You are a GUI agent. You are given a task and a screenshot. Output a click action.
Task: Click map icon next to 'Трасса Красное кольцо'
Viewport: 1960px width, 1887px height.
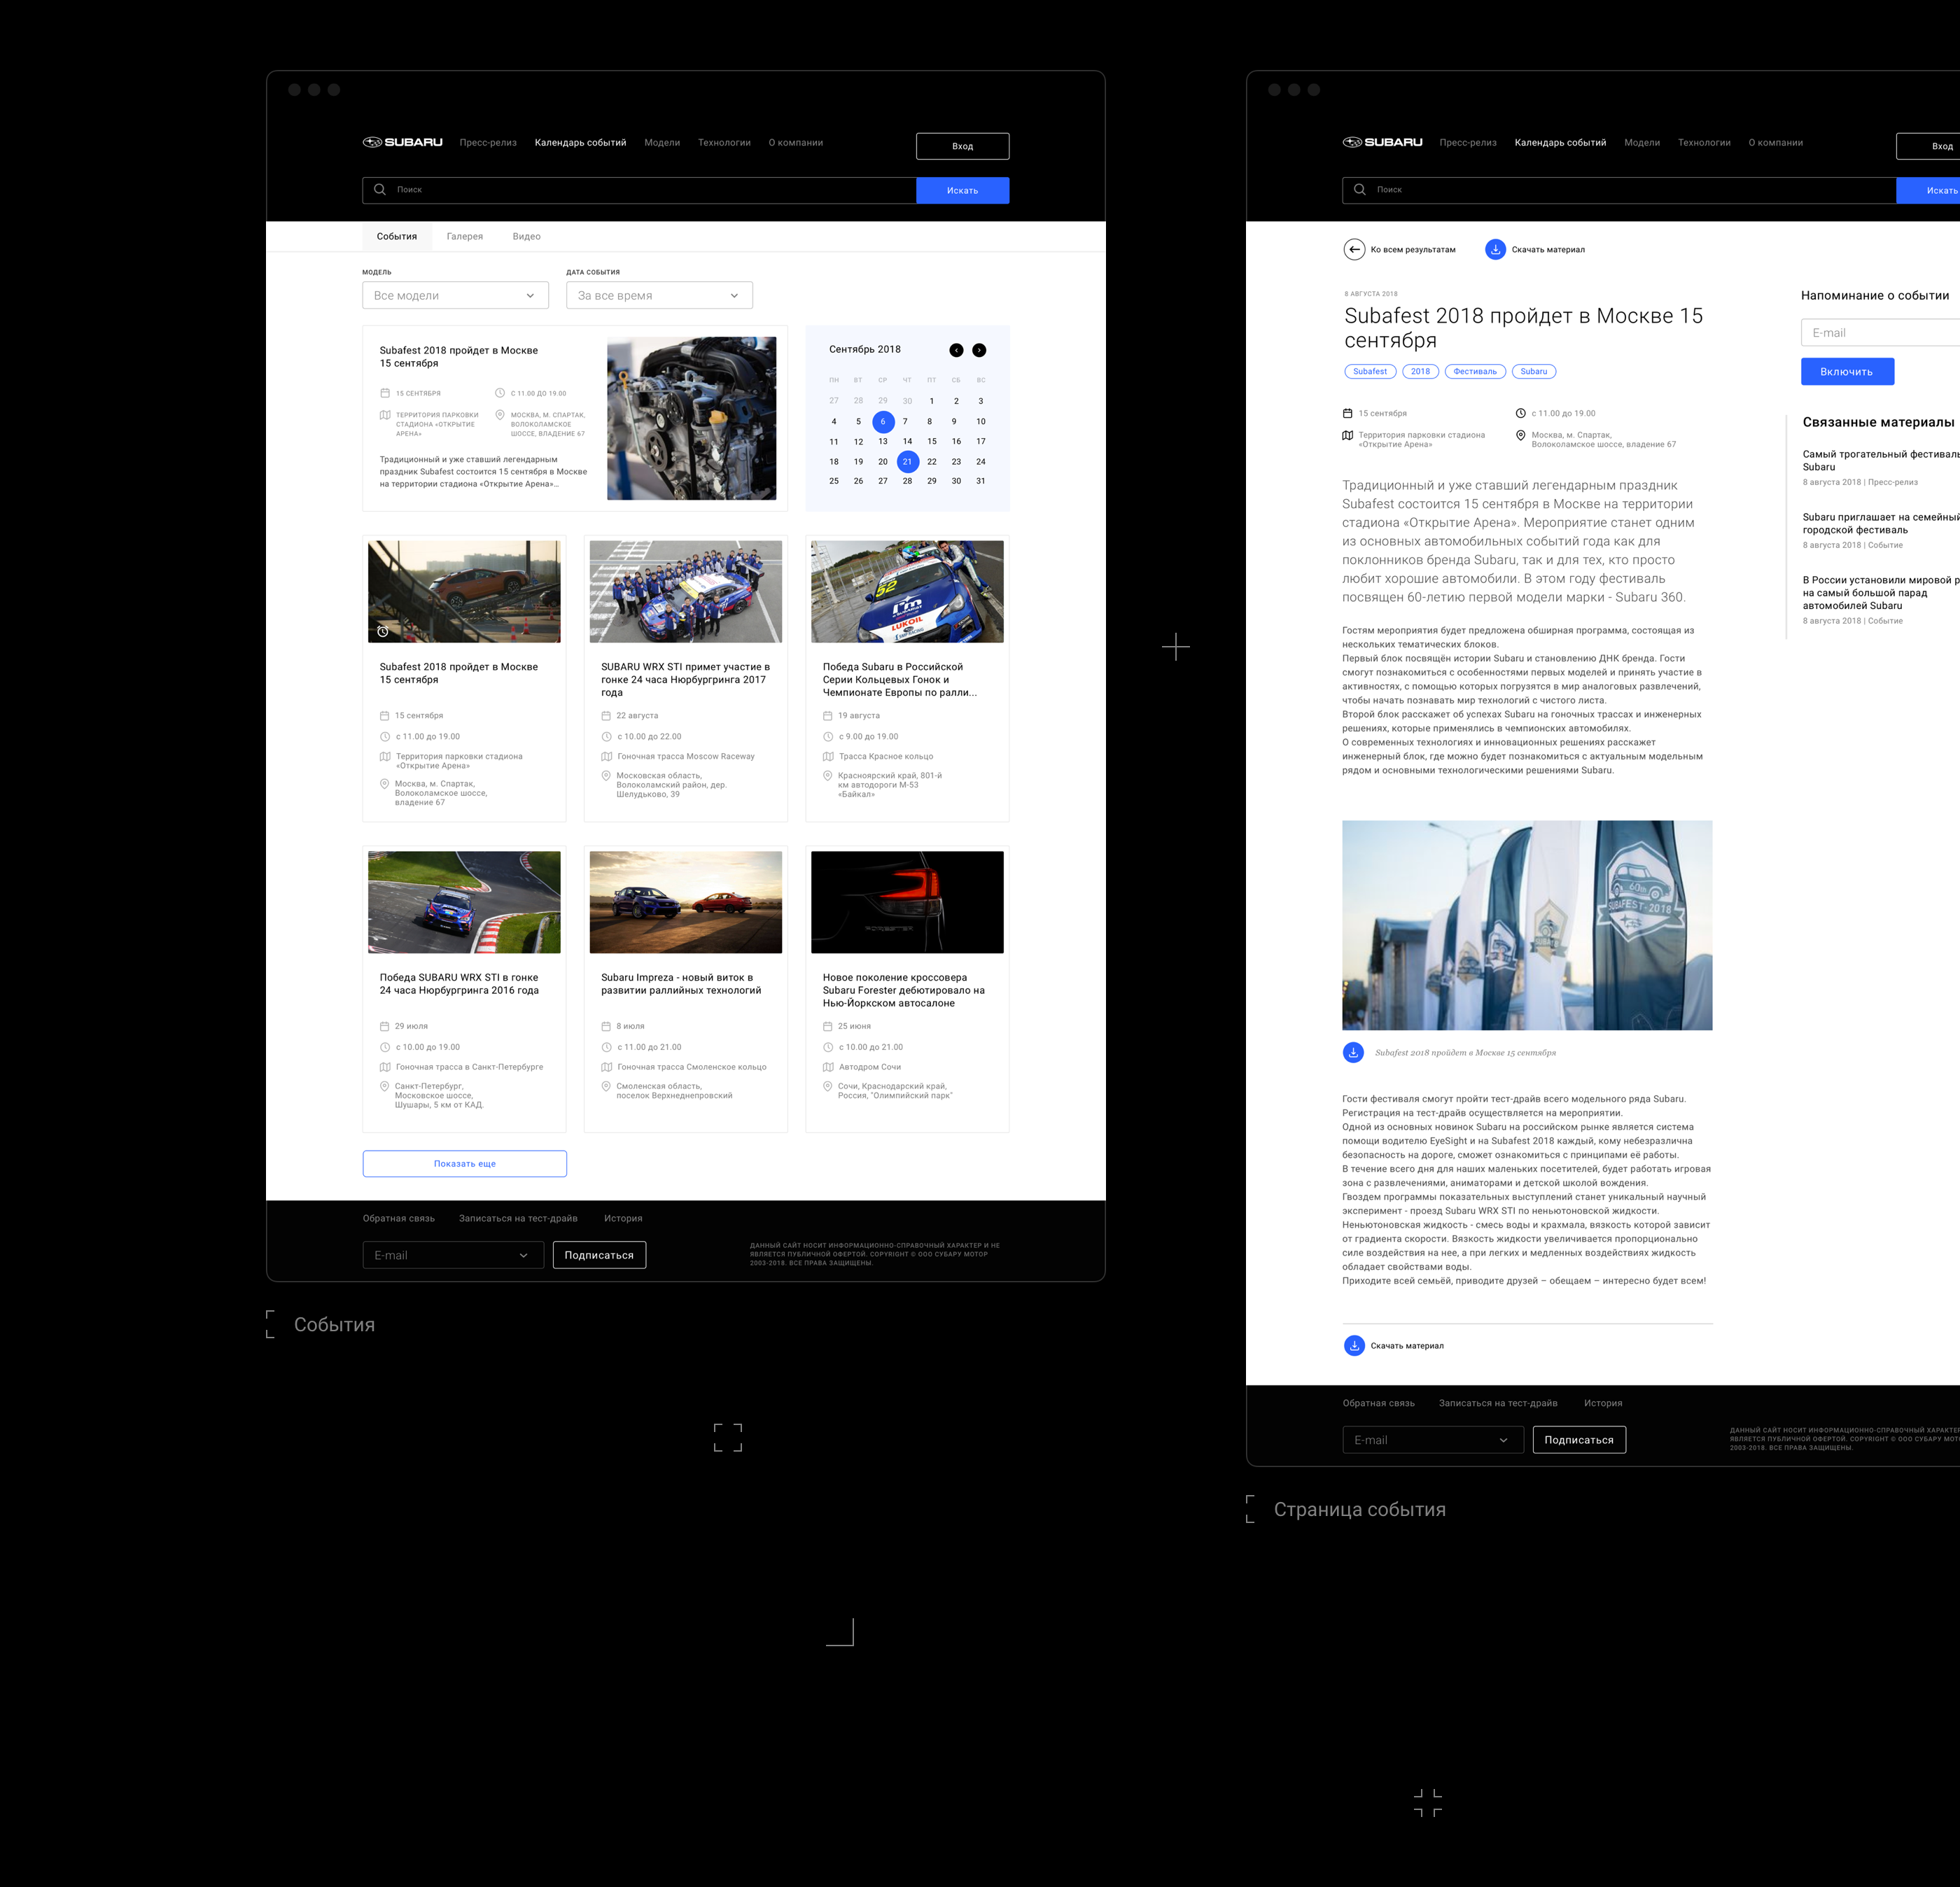(828, 756)
